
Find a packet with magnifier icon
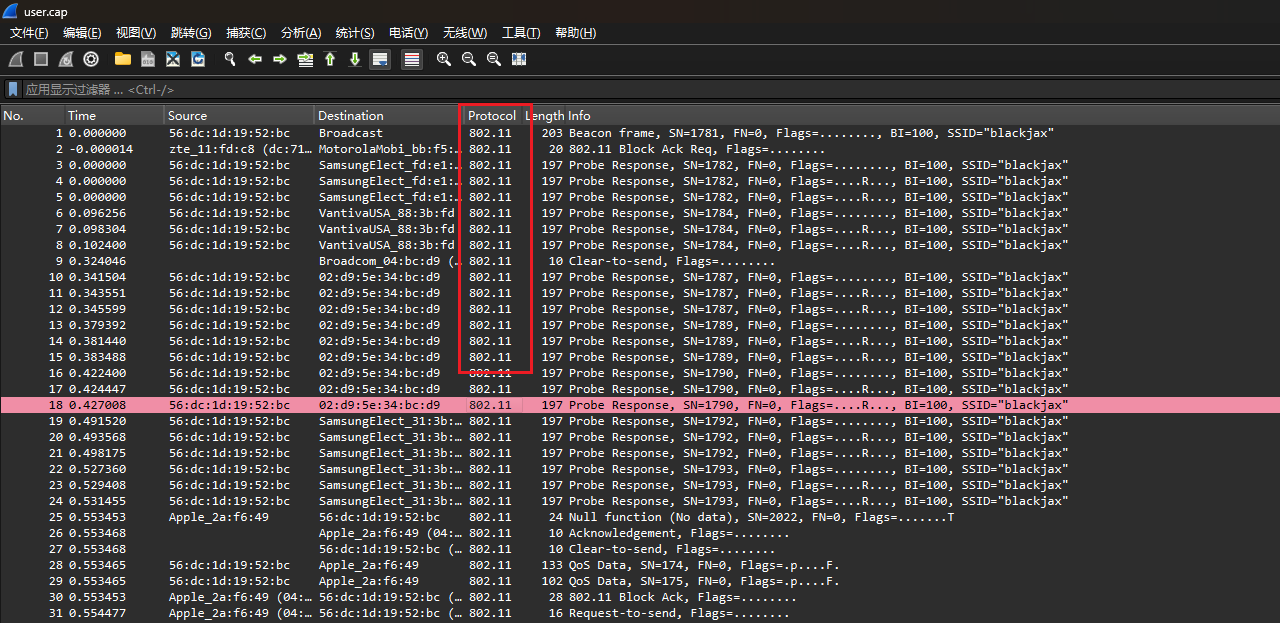tap(230, 59)
